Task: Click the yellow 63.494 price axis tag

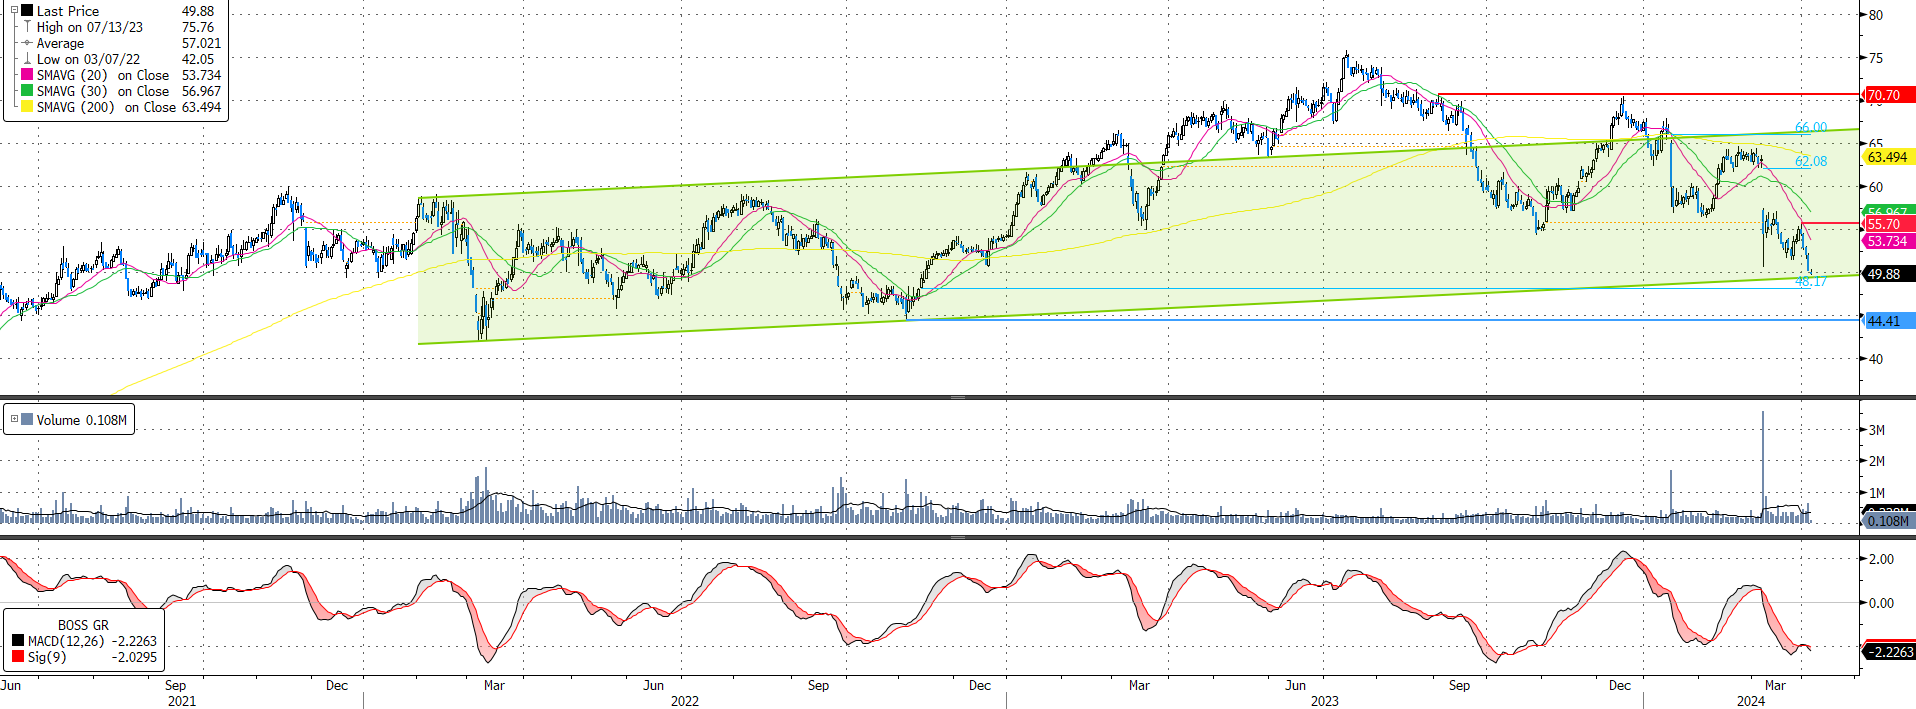Action: pyautogui.click(x=1889, y=157)
